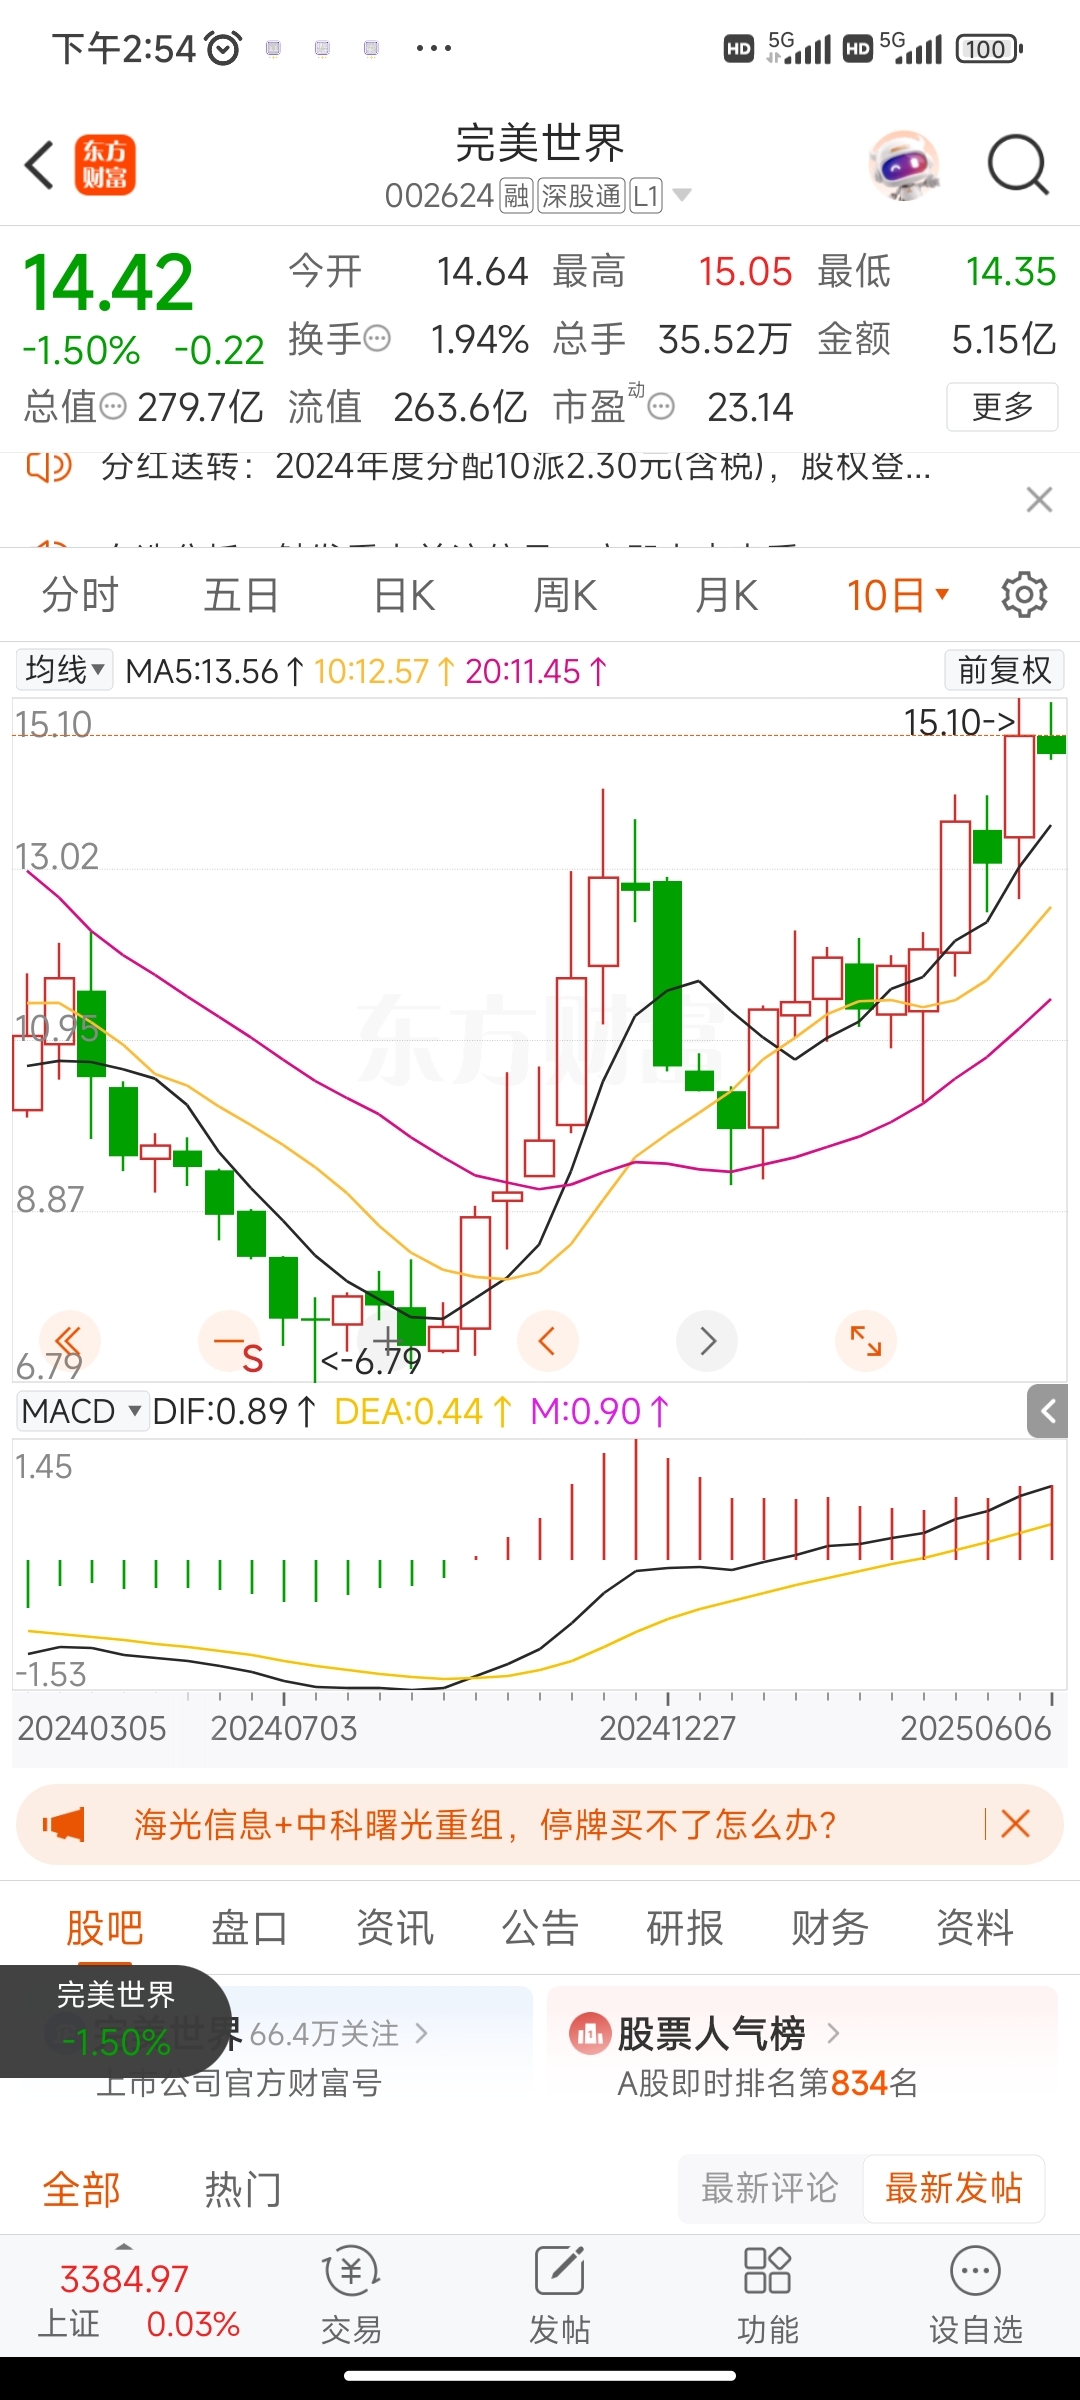The image size is (1080, 2400).
Task: Expand the 上证 index ticker
Action: [124, 2246]
